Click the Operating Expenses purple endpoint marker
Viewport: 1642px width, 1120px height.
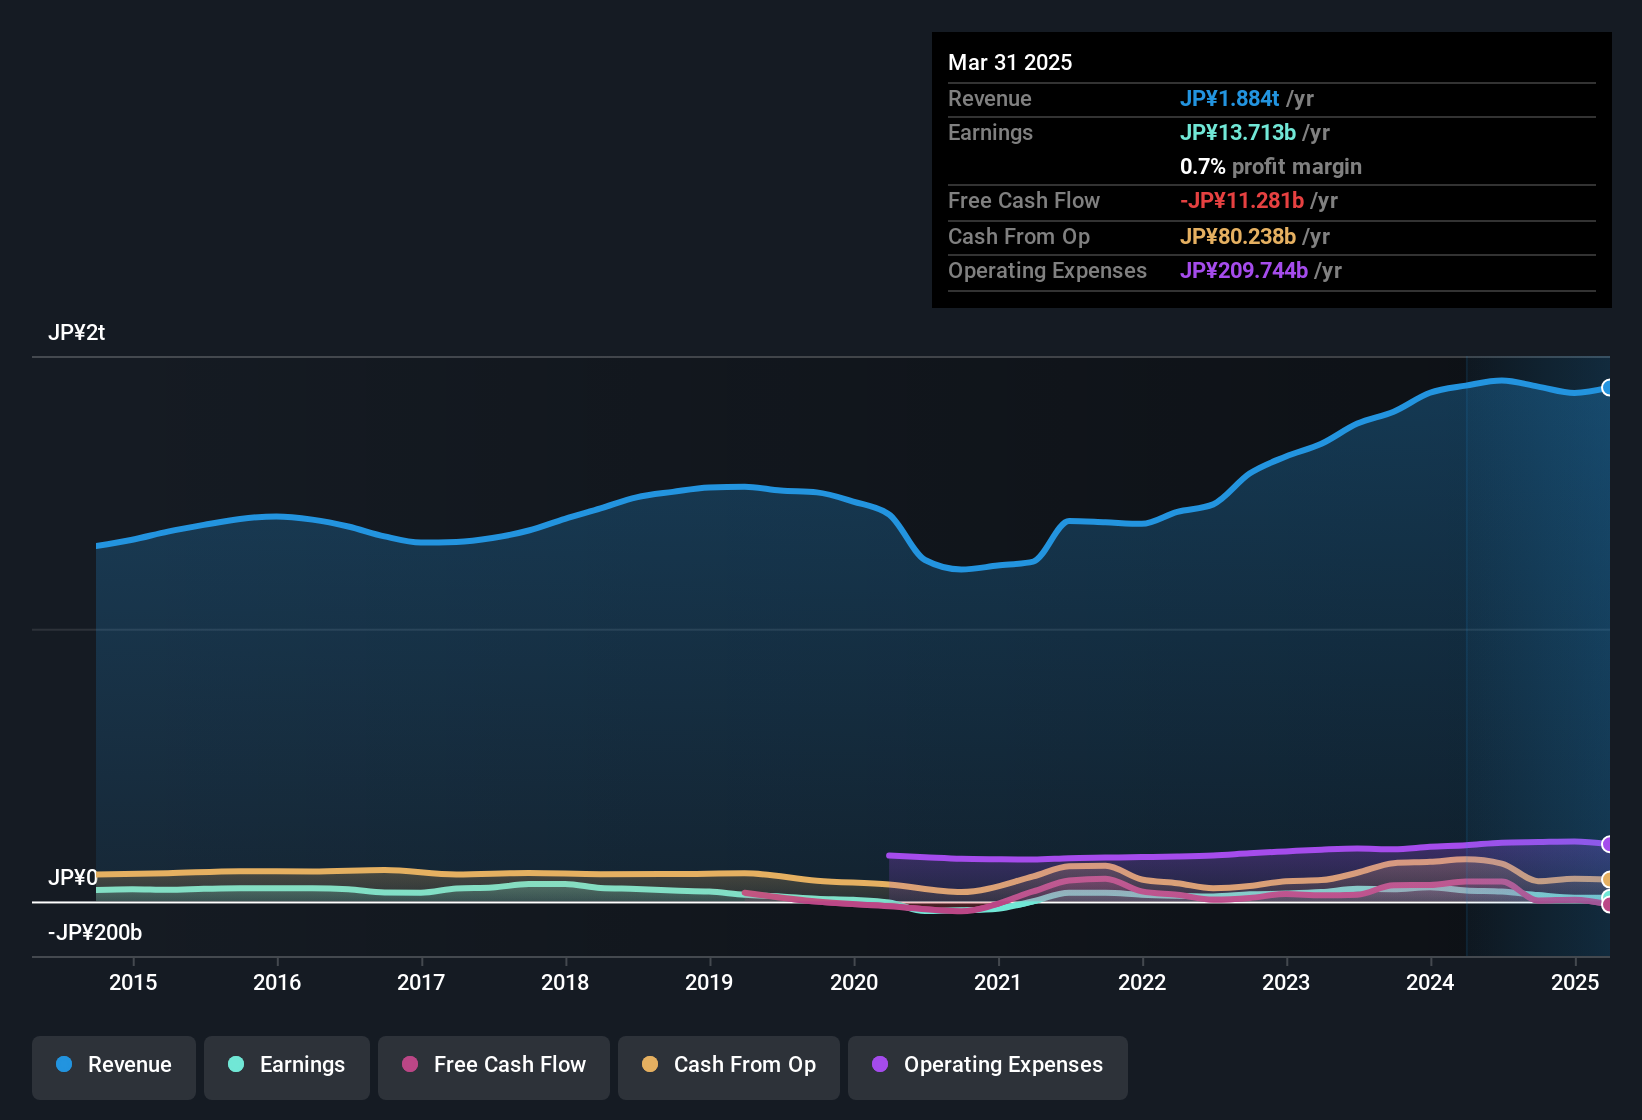1608,844
